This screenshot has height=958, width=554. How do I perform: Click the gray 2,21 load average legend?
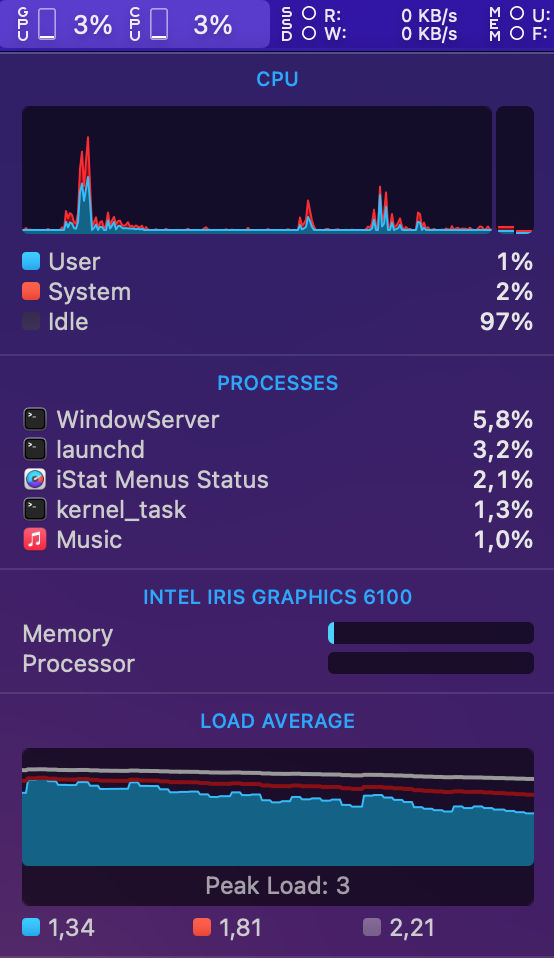pyautogui.click(x=399, y=927)
